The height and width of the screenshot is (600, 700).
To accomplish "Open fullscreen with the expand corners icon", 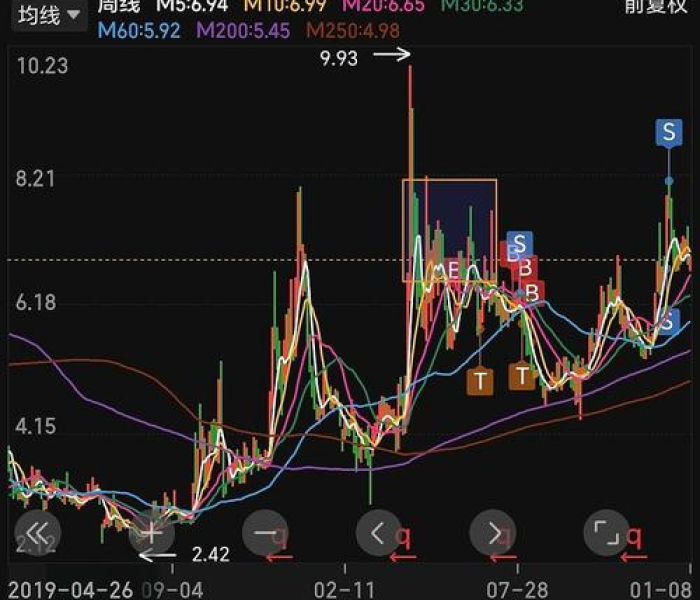I will [x=606, y=533].
